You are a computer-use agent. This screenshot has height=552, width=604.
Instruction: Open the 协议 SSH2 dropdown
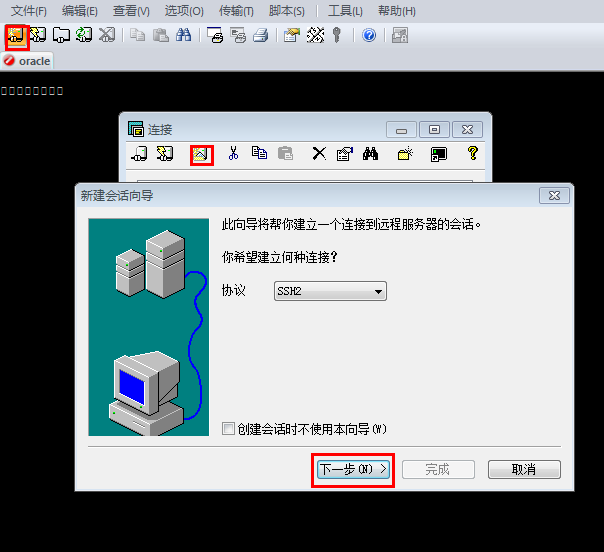point(330,291)
